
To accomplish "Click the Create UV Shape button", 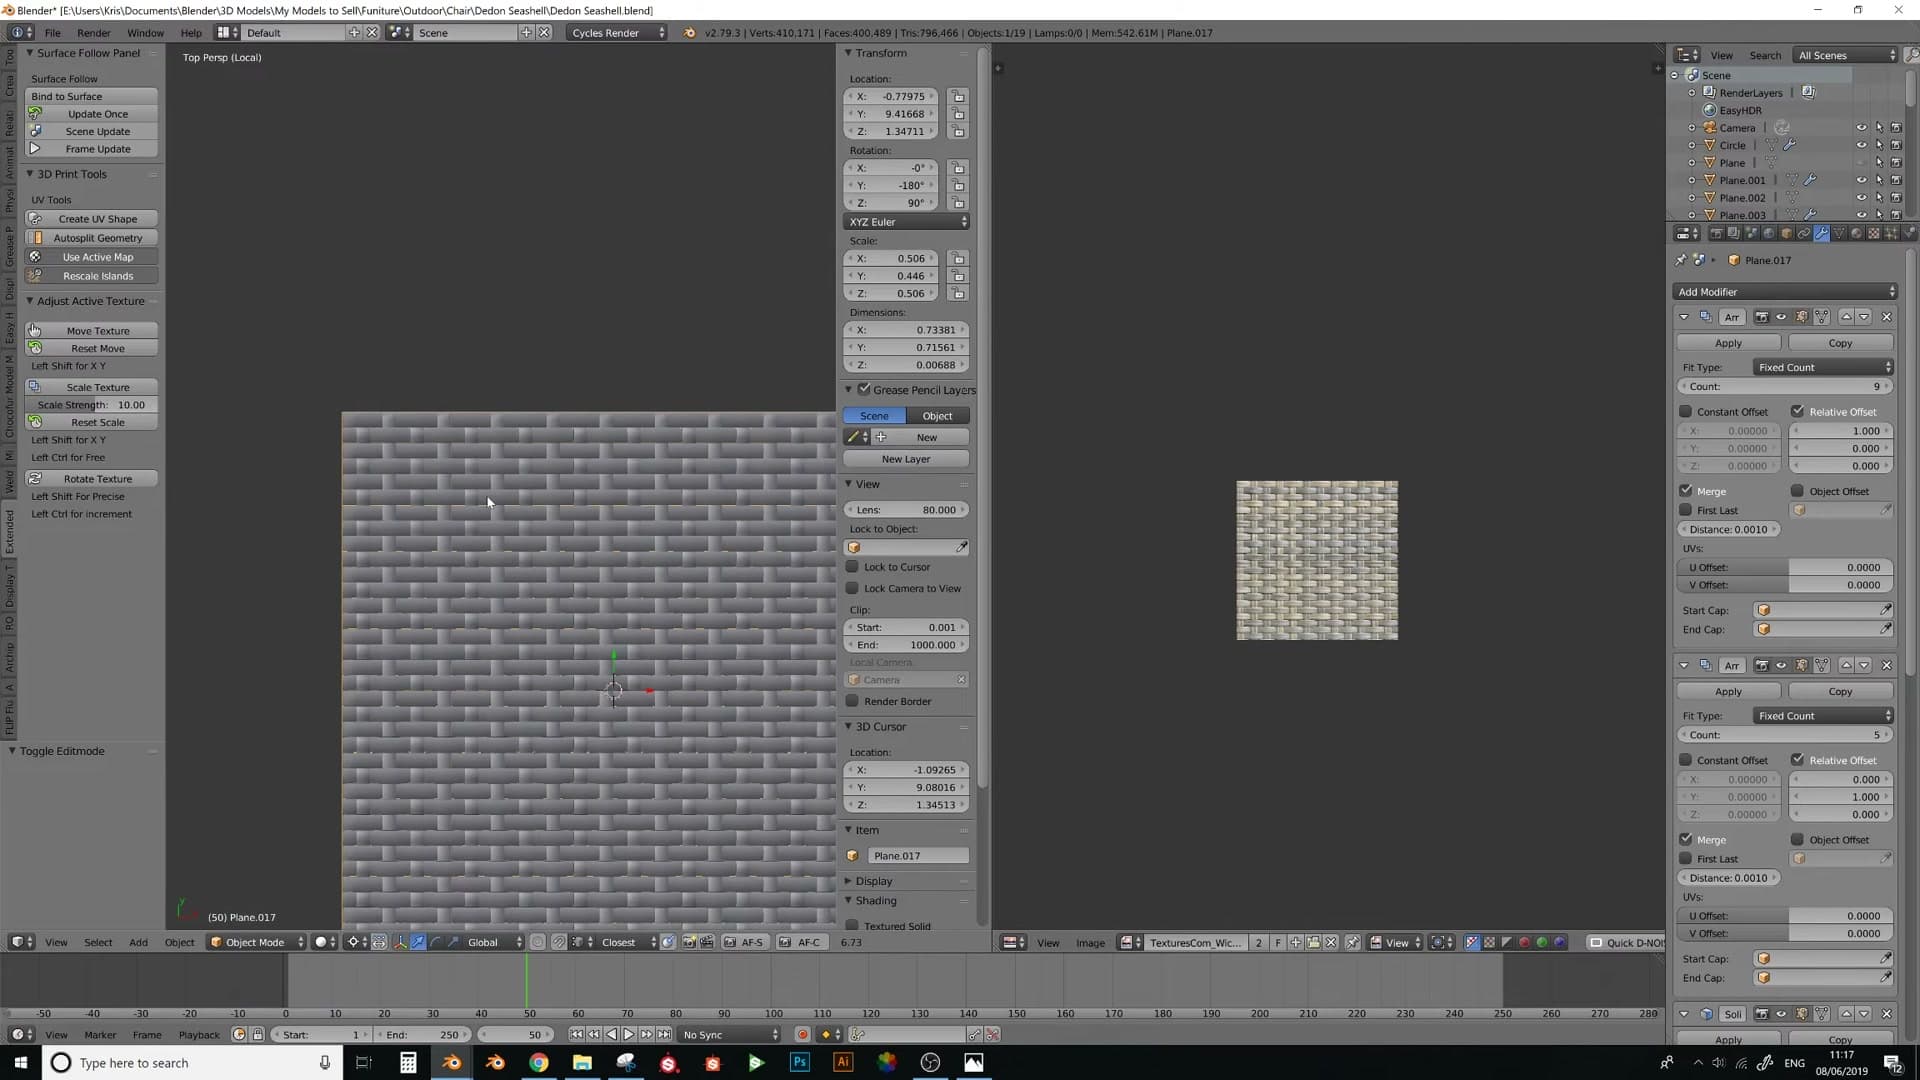I will pos(91,218).
